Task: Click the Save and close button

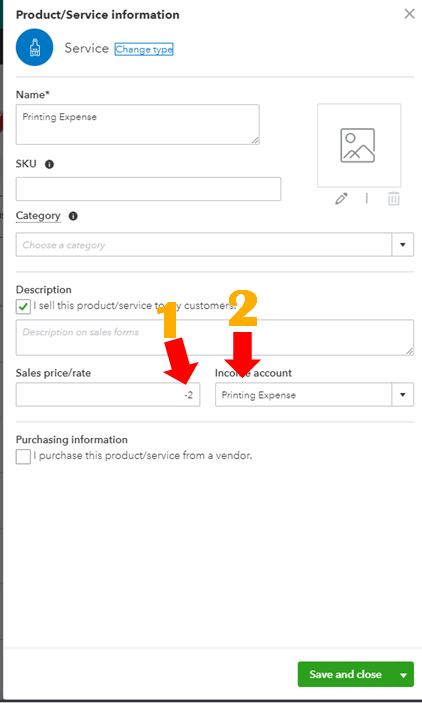Action: [x=345, y=675]
